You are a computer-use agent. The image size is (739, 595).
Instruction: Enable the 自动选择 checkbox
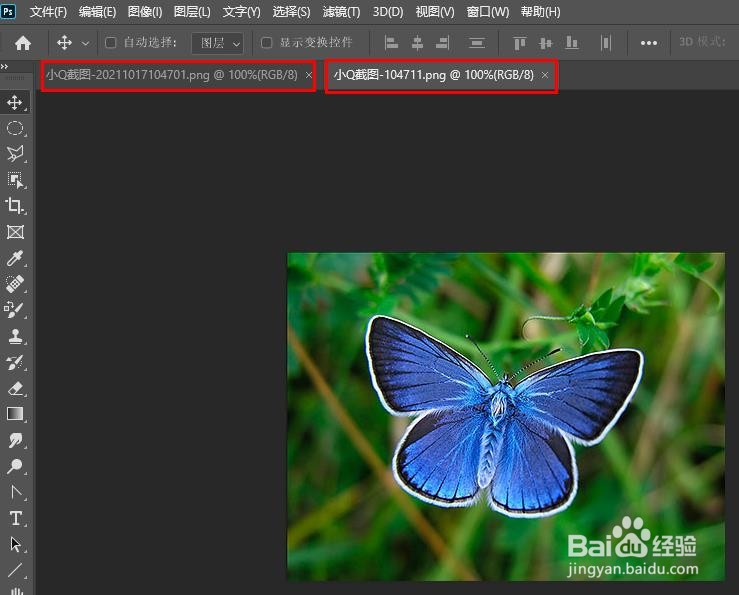(x=110, y=43)
